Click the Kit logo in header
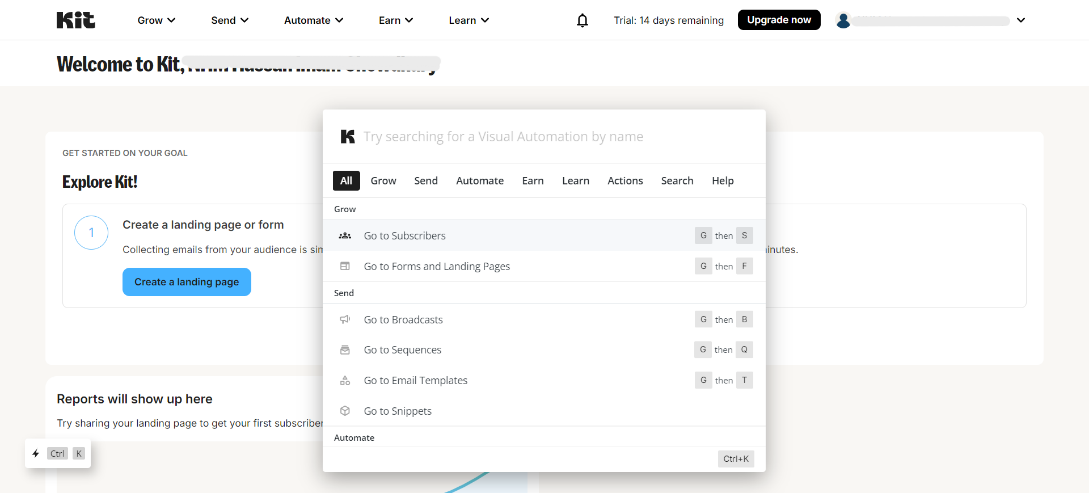 [x=76, y=20]
